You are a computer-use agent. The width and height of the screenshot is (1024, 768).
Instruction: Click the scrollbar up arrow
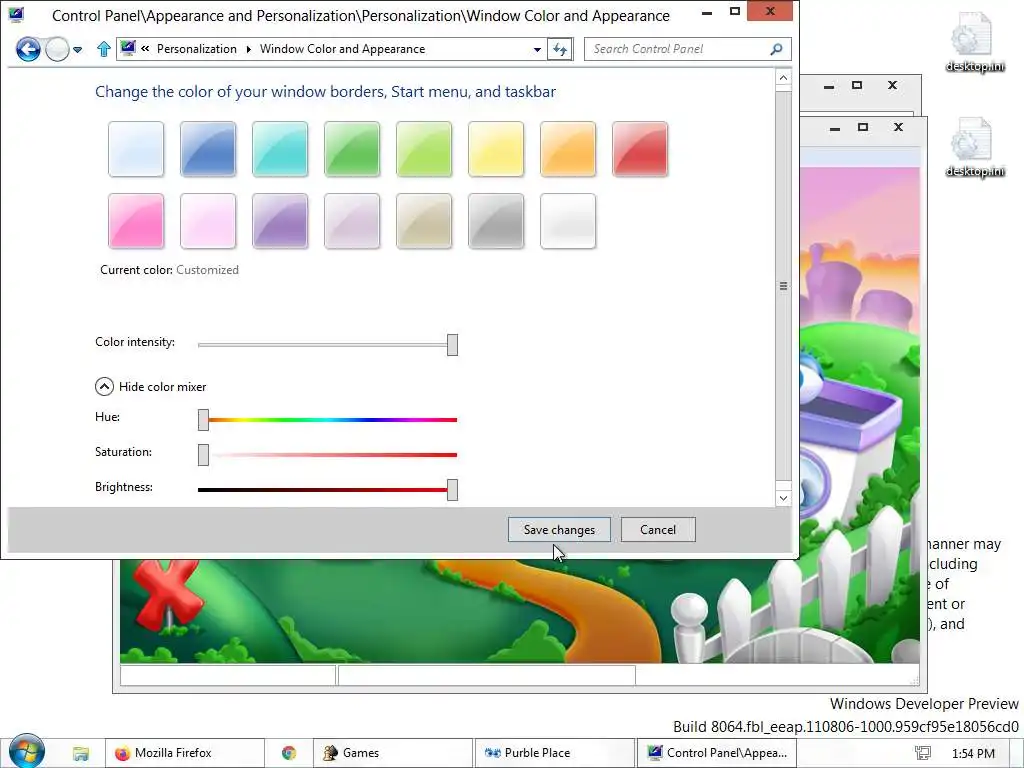(x=784, y=78)
